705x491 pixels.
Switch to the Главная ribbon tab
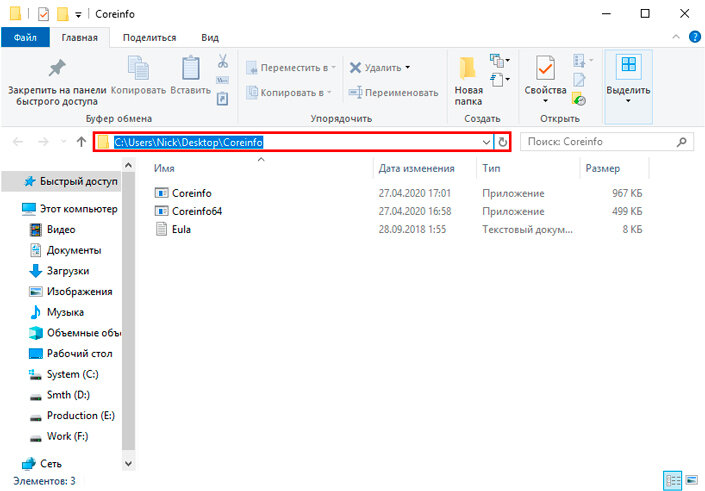pyautogui.click(x=80, y=38)
